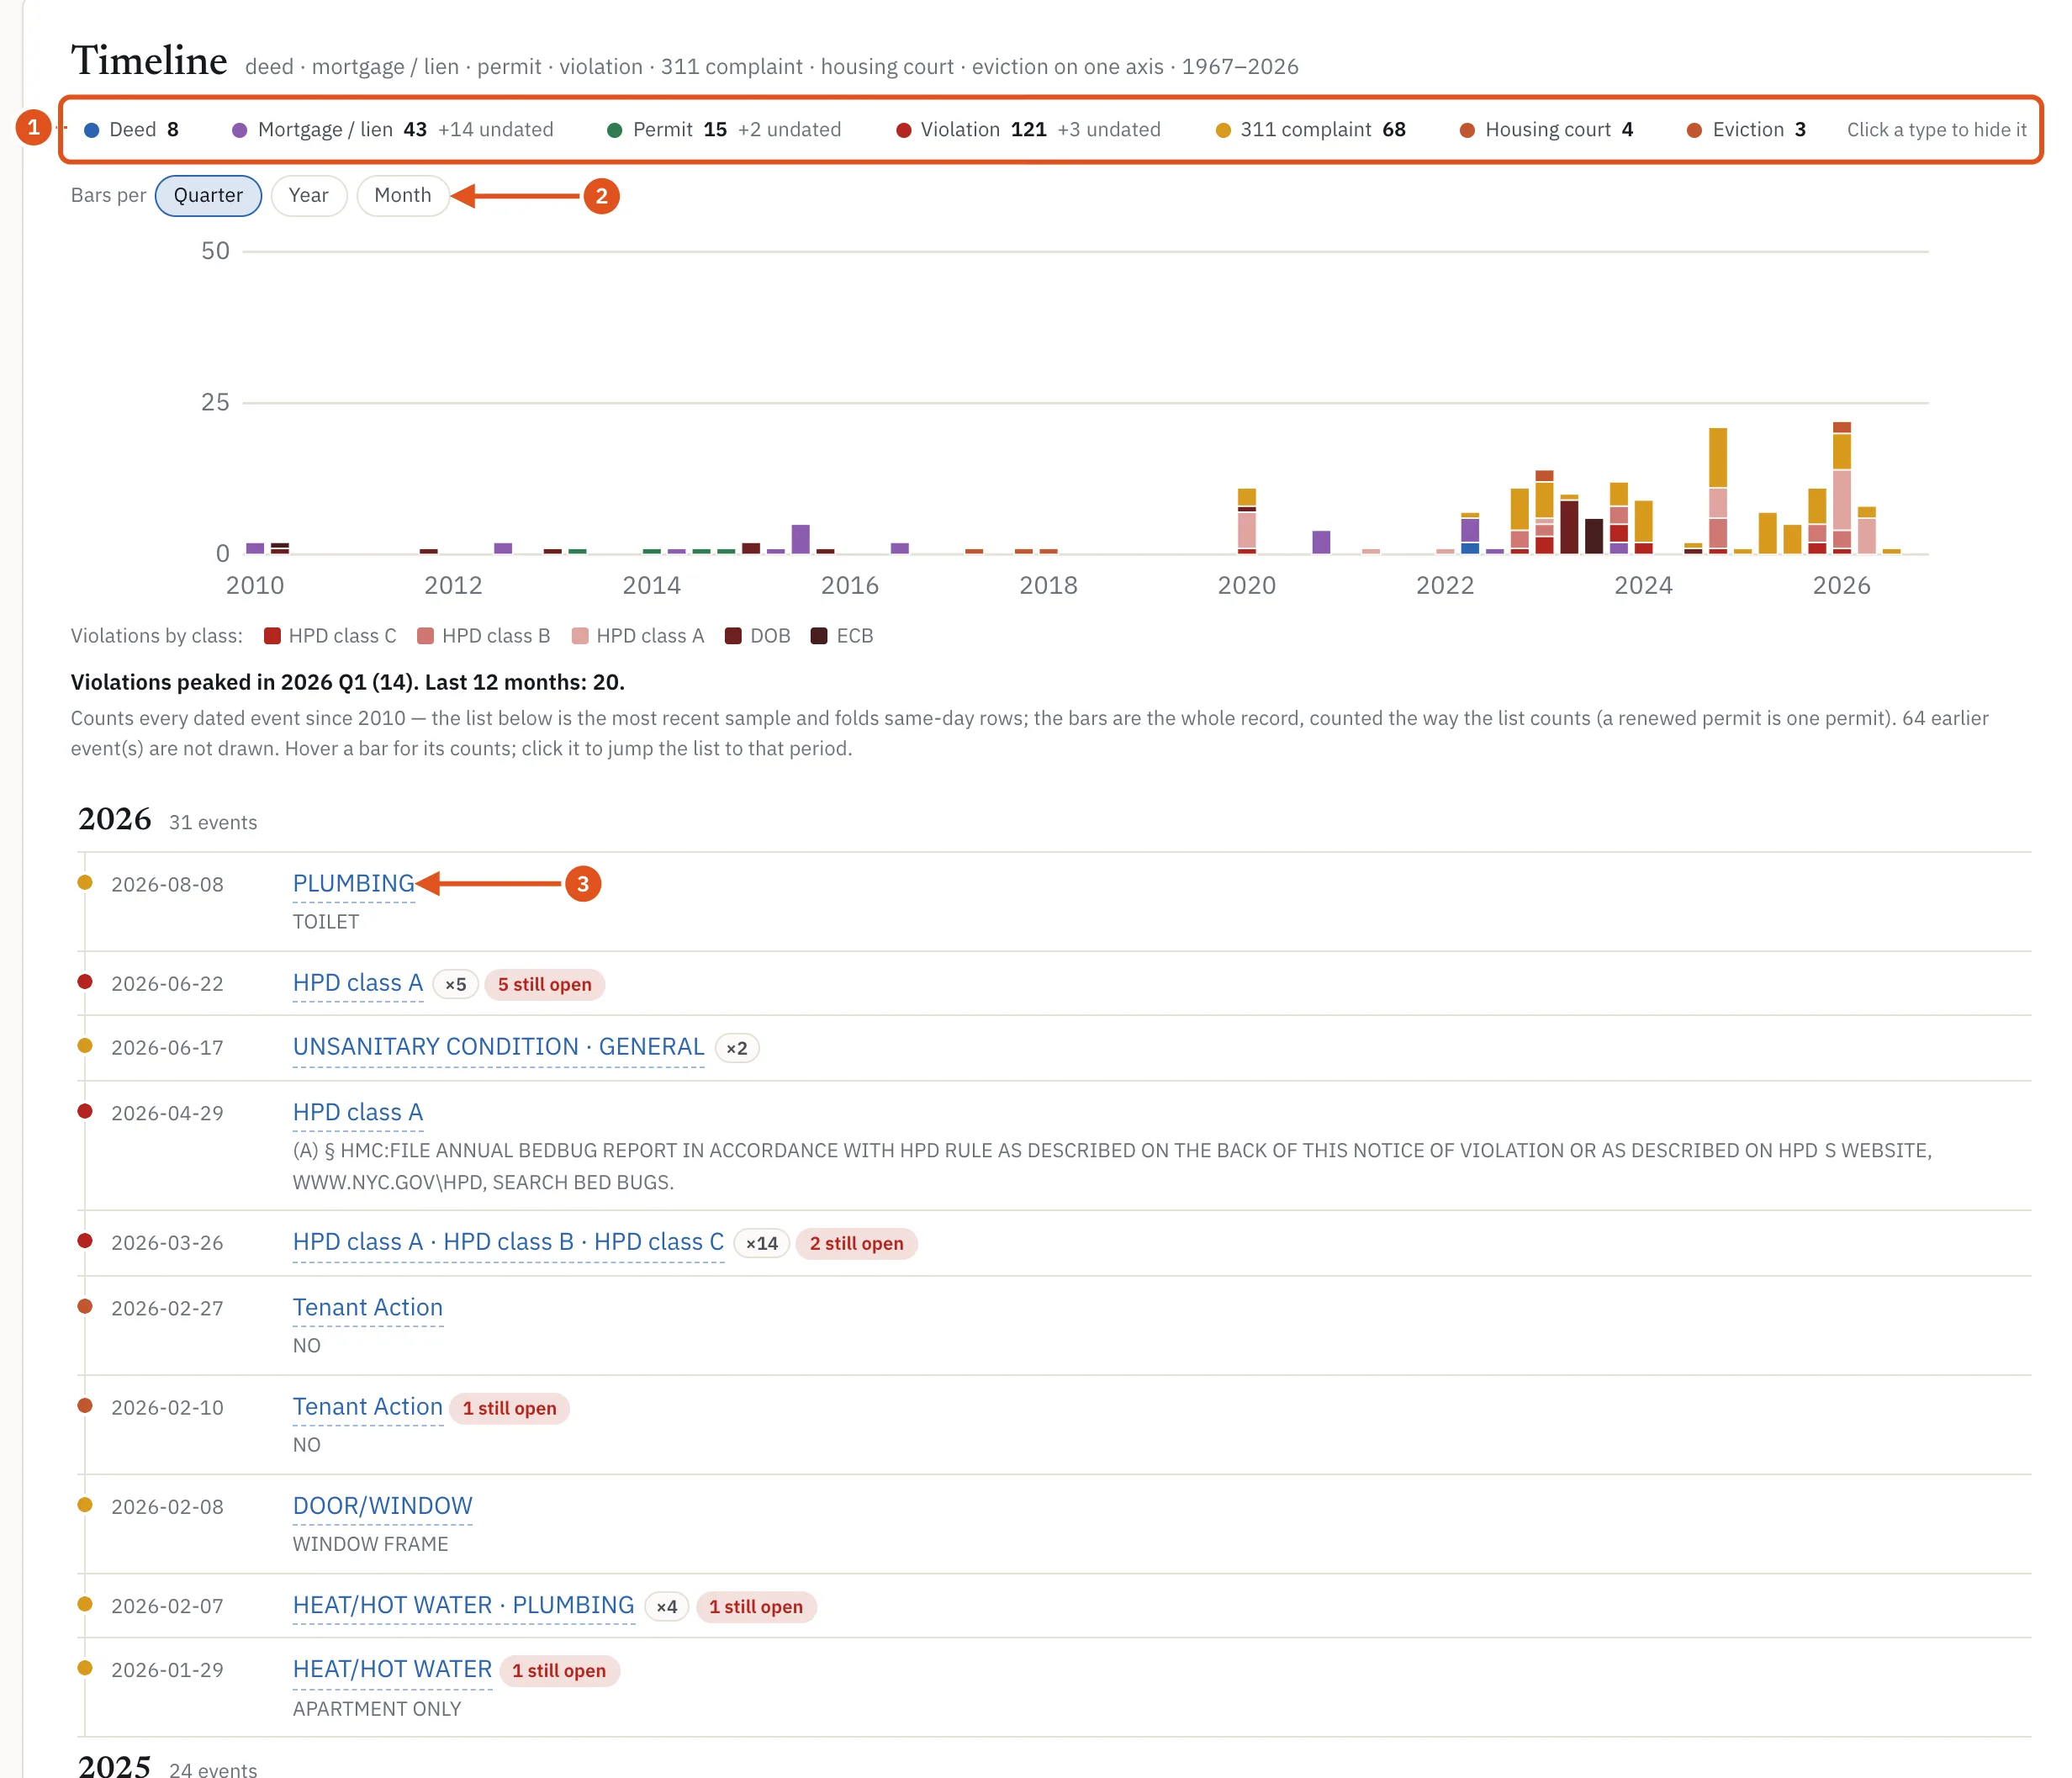
Task: Open UNSANITARY CONDITION · GENERAL entry
Action: (x=498, y=1047)
